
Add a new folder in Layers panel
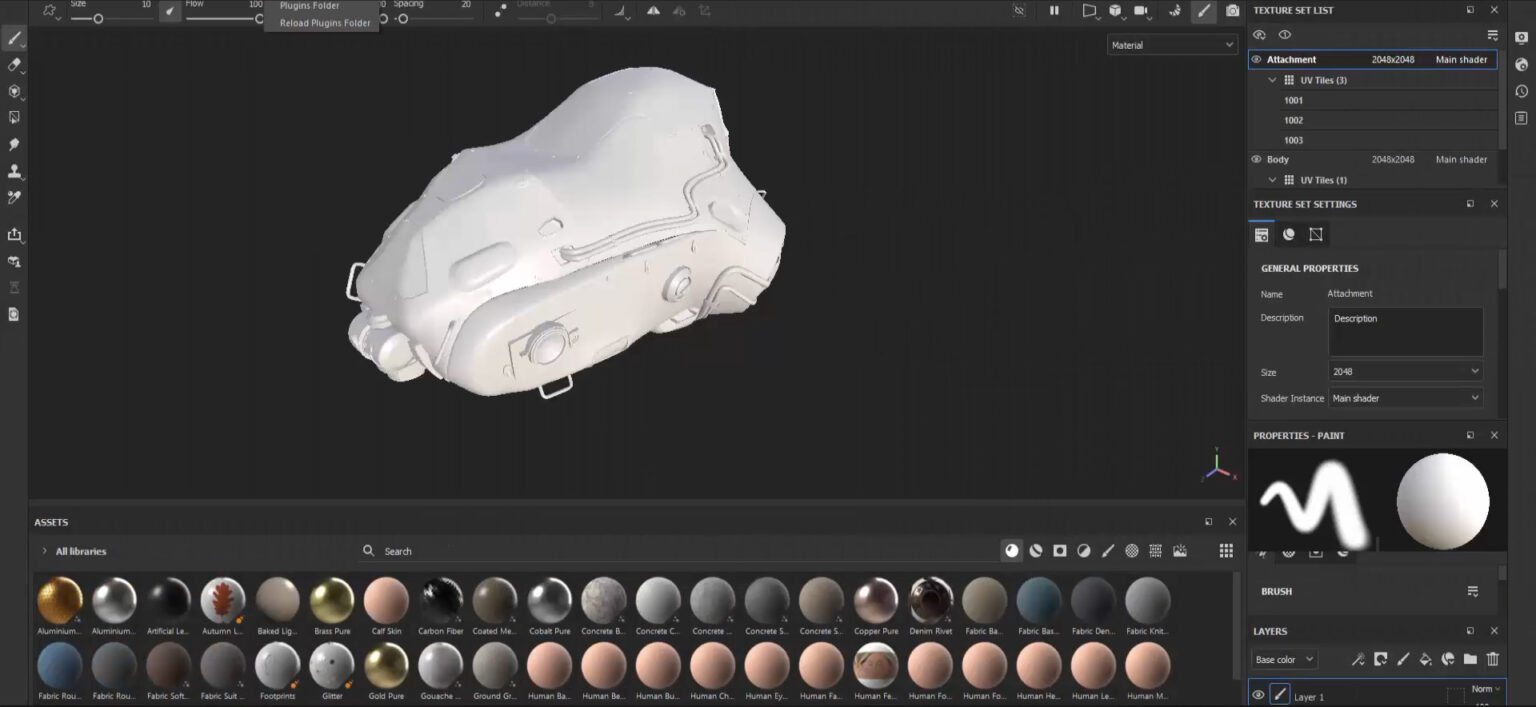[1470, 659]
